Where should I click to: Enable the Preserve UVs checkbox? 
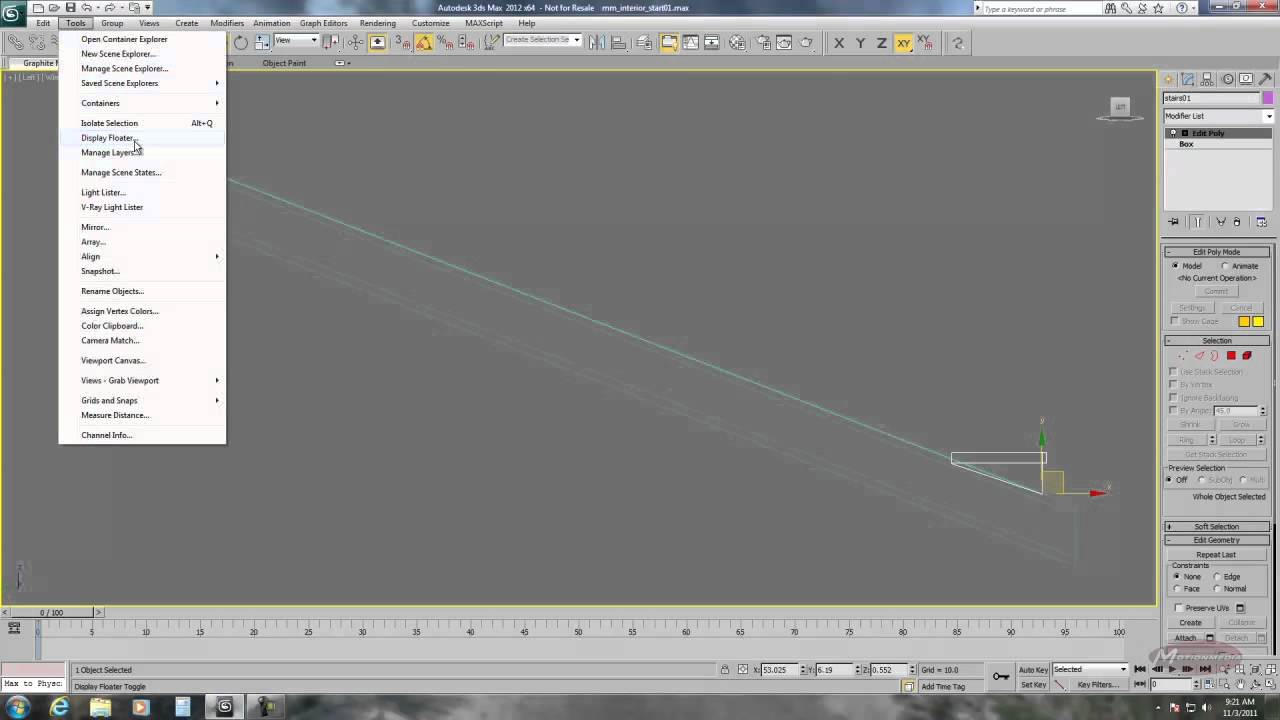[1178, 608]
